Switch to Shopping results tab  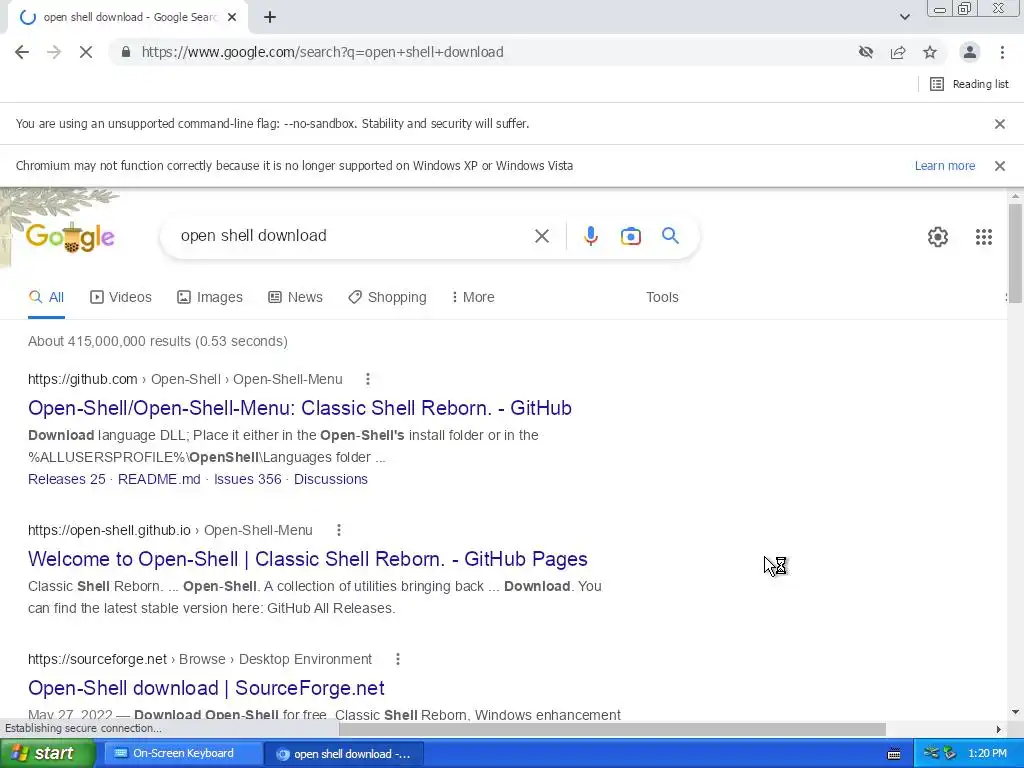tap(387, 298)
